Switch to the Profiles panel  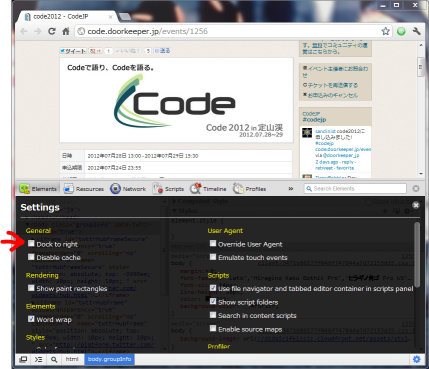pos(249,189)
